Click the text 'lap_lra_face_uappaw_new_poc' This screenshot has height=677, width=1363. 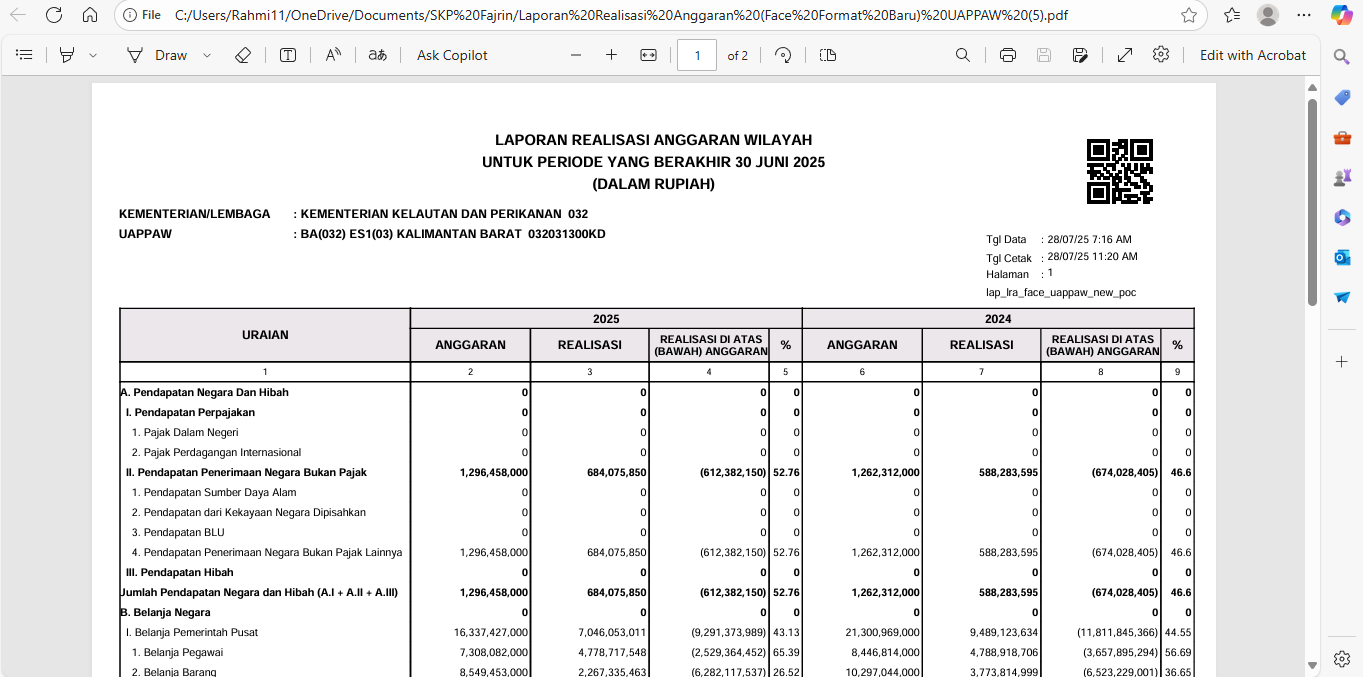tap(1061, 293)
